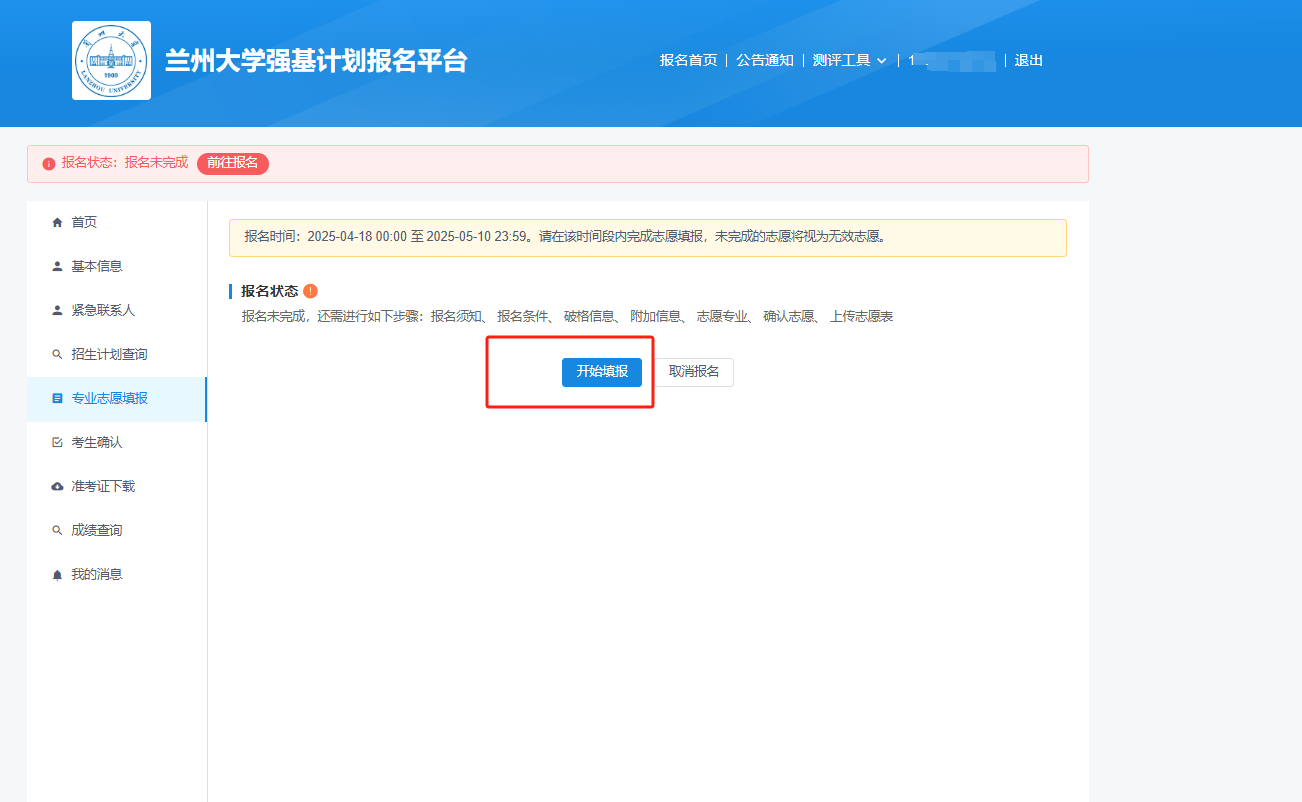This screenshot has height=802, width=1302.
Task: Click the orange warning icon beside 报名状态
Action: pos(310,291)
